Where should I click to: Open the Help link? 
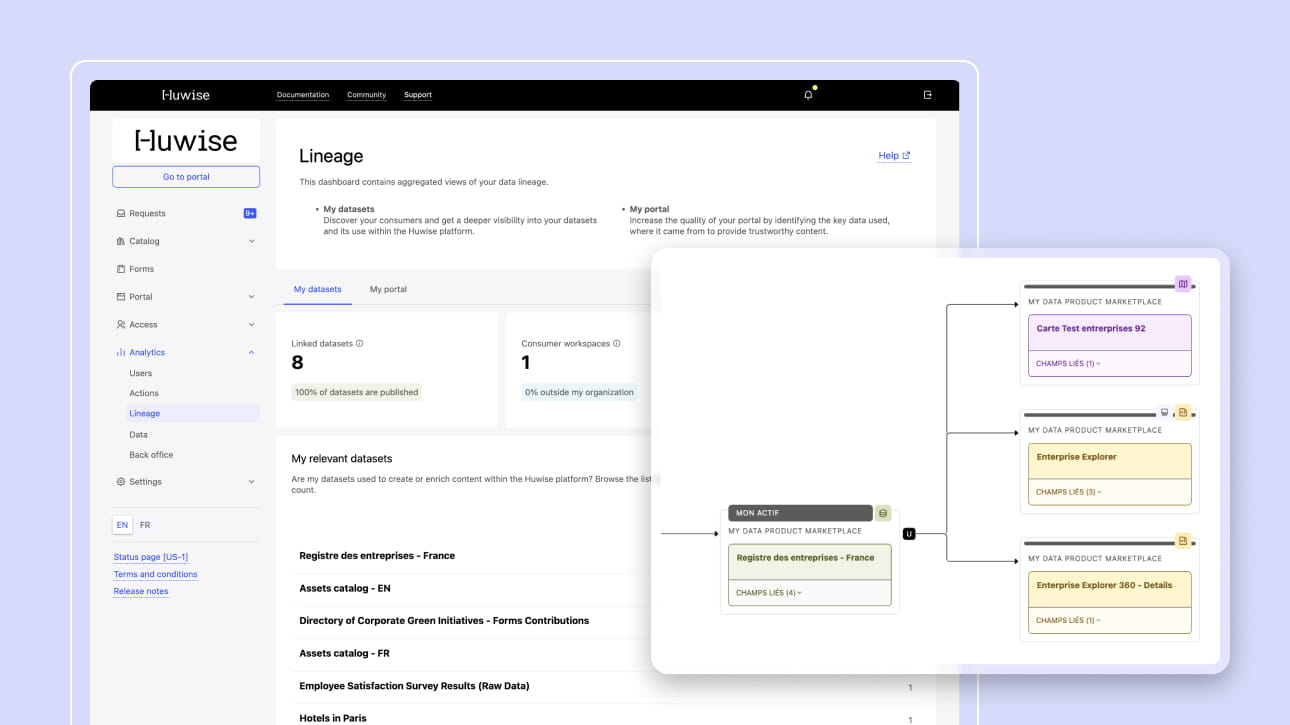click(x=893, y=156)
